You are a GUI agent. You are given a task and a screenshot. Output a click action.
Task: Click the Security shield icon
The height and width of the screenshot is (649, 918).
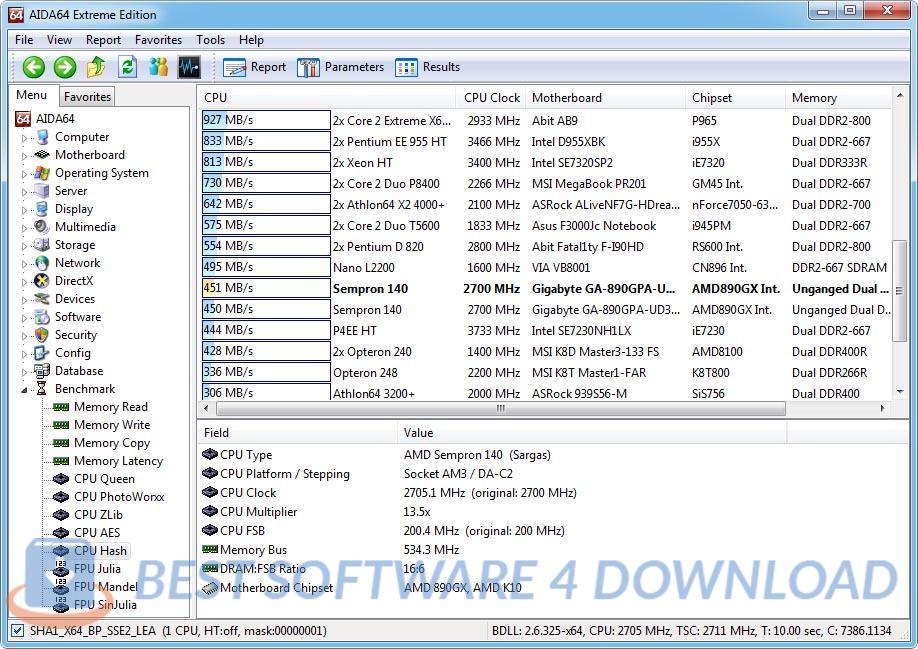pos(42,335)
